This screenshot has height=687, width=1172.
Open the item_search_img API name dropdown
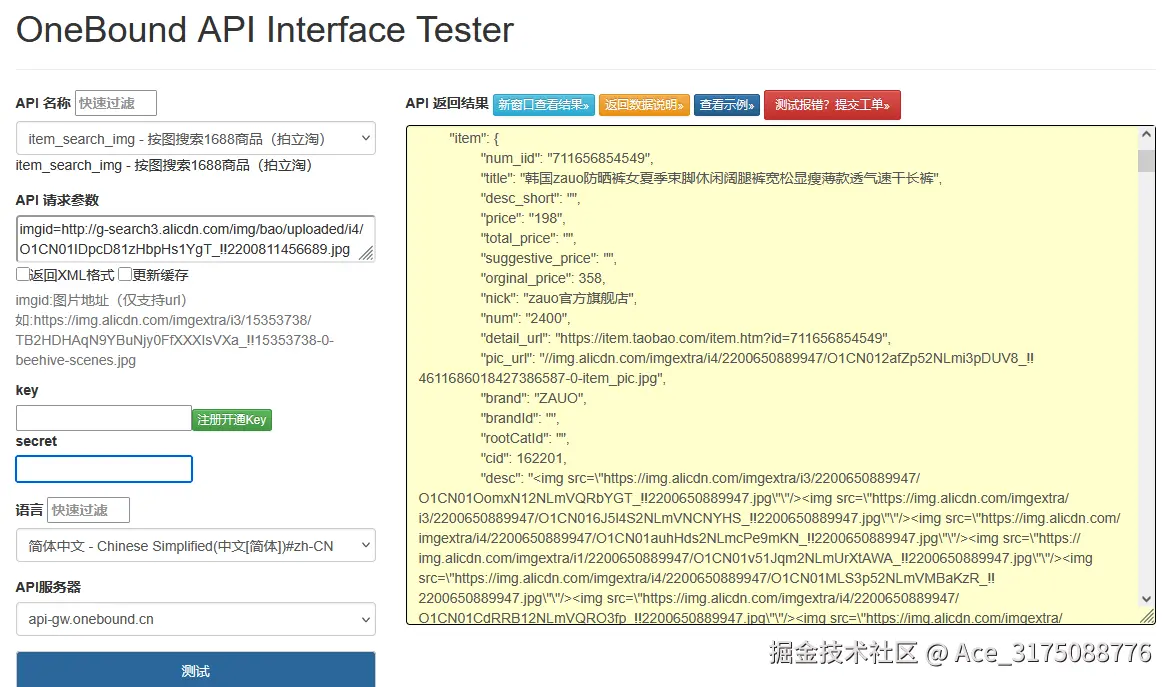pyautogui.click(x=195, y=138)
